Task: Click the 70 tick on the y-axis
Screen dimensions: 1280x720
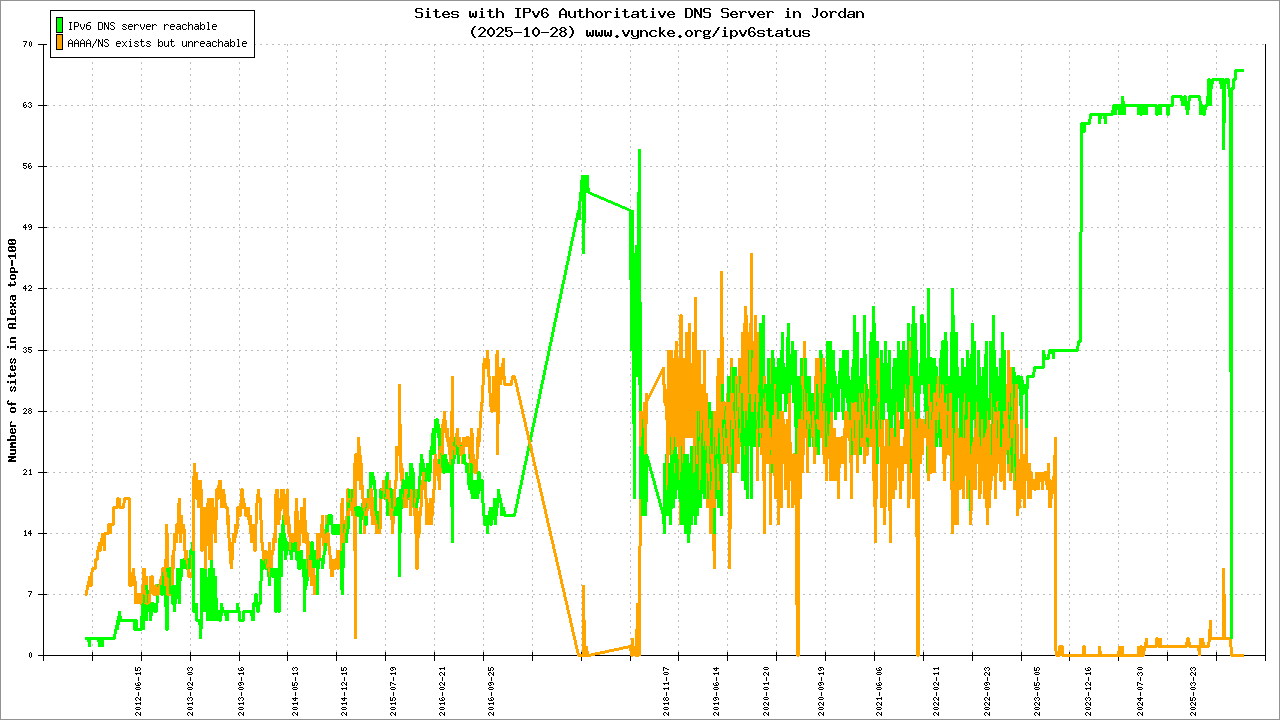Action: (27, 45)
